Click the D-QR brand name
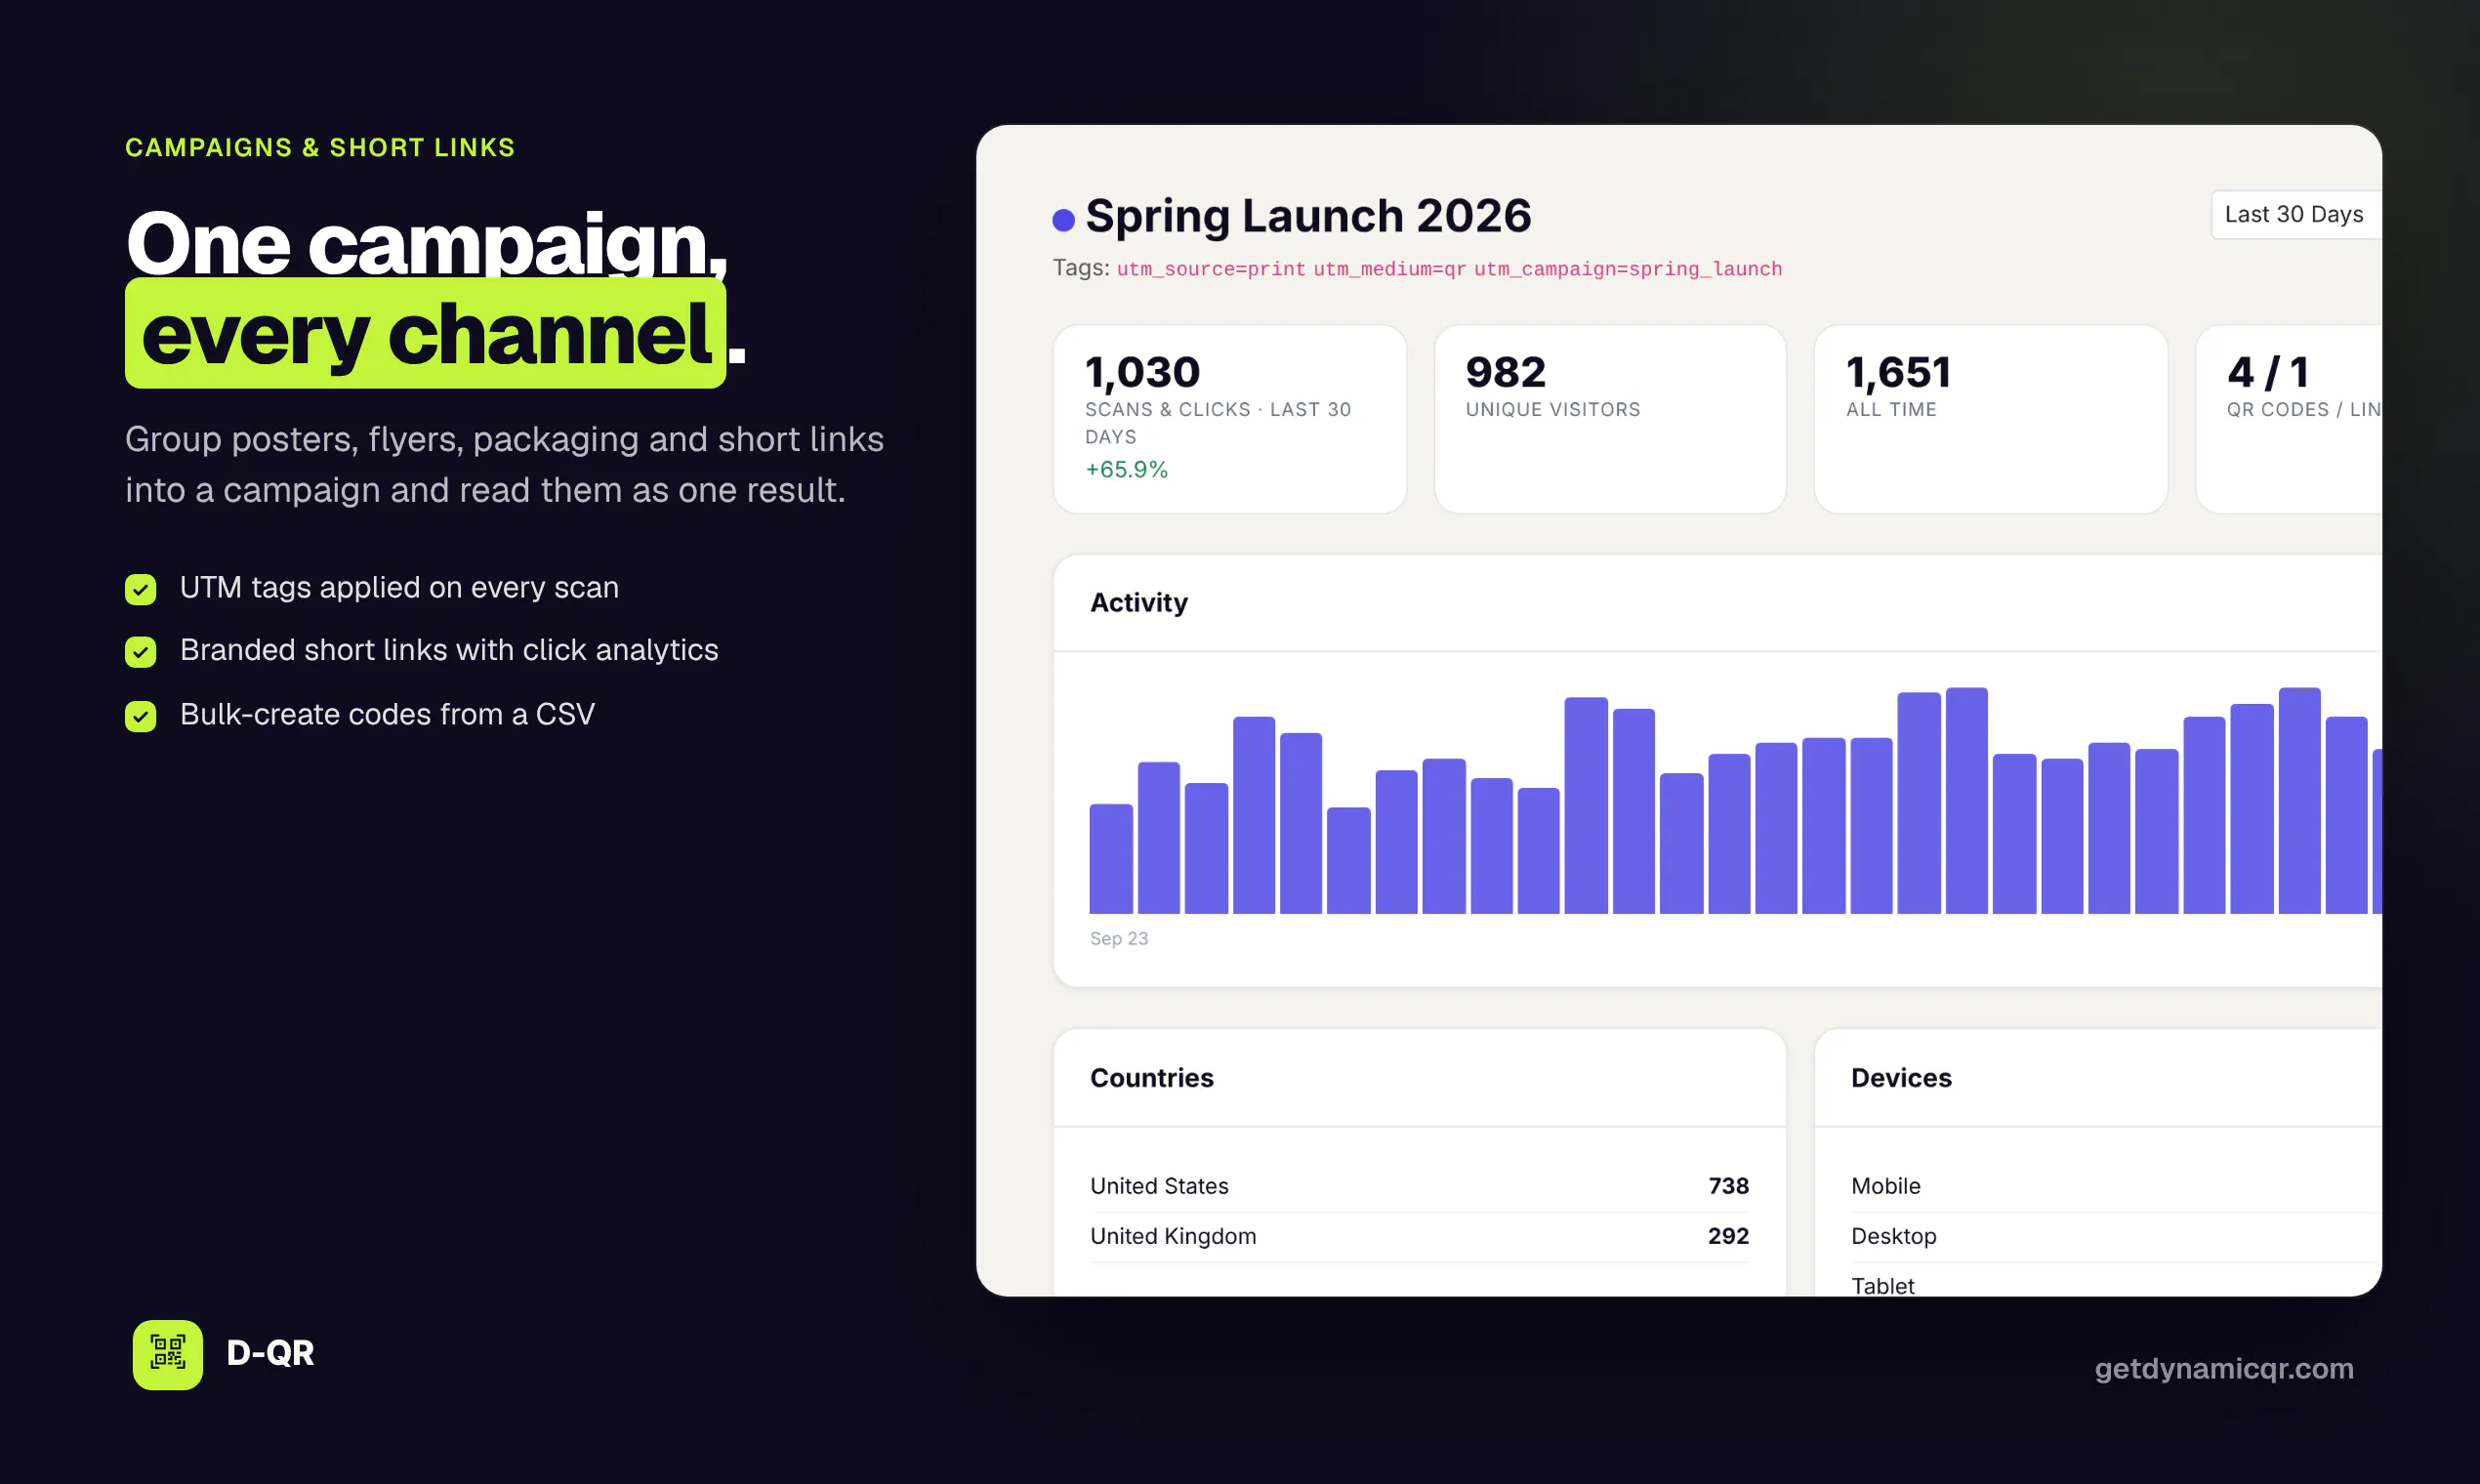 coord(270,1353)
